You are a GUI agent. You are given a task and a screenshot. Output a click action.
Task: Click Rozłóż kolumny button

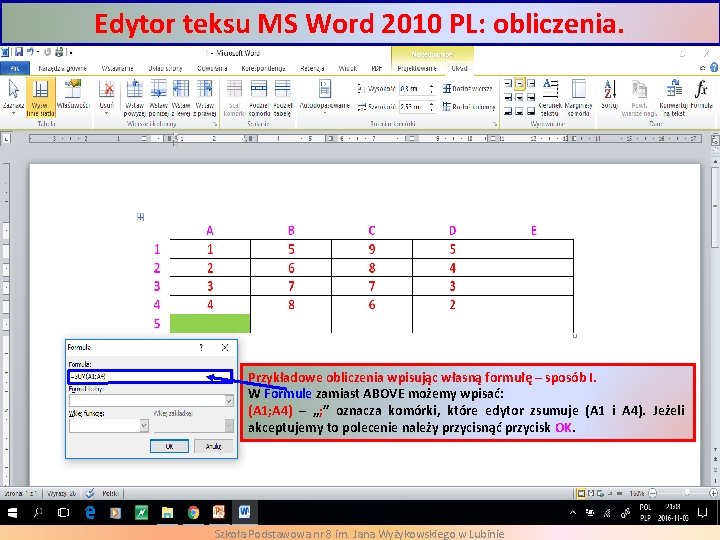coord(469,107)
